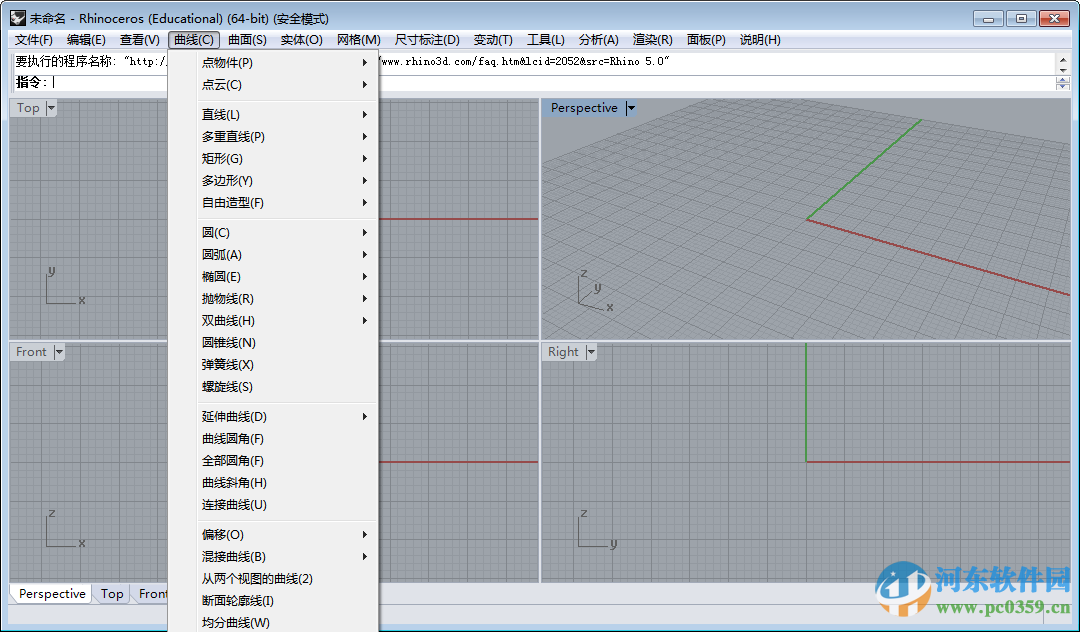The height and width of the screenshot is (632, 1080).
Task: Open the Top viewport title dropdown arrow
Action: tap(51, 108)
